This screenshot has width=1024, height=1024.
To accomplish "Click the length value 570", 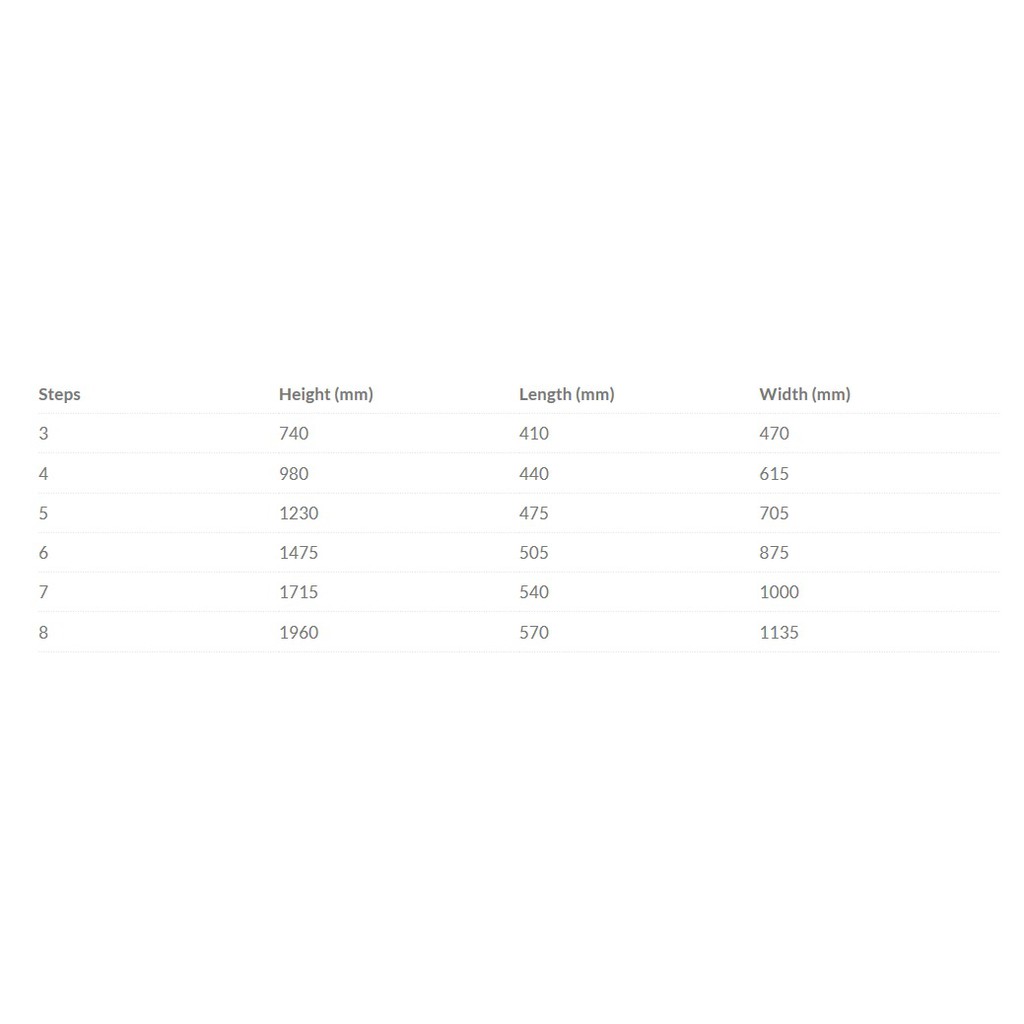I will [x=534, y=632].
